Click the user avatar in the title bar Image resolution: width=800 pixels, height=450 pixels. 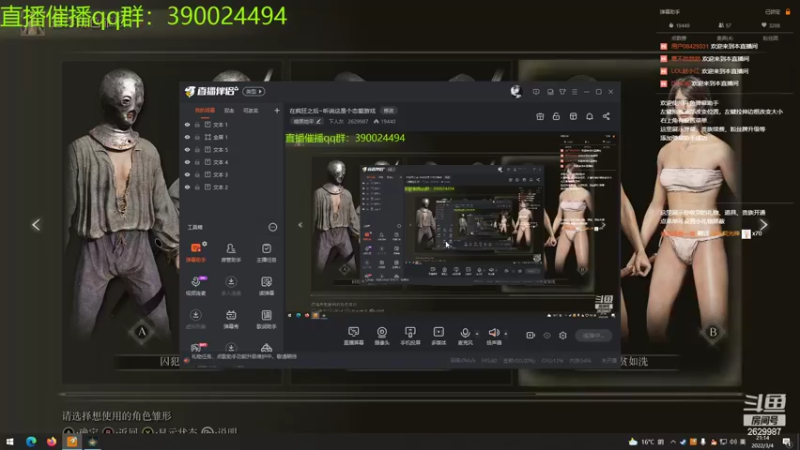click(x=516, y=91)
